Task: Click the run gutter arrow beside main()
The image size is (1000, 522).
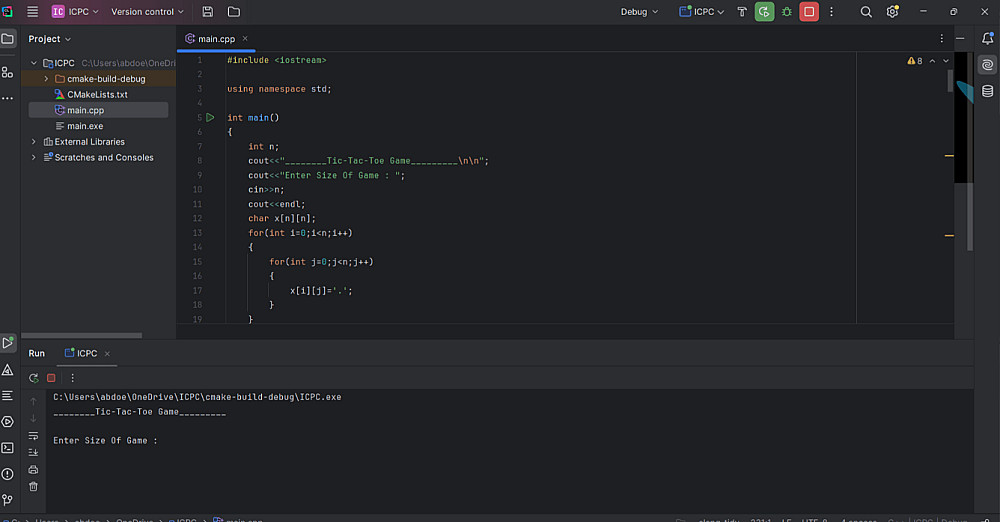Action: (210, 117)
